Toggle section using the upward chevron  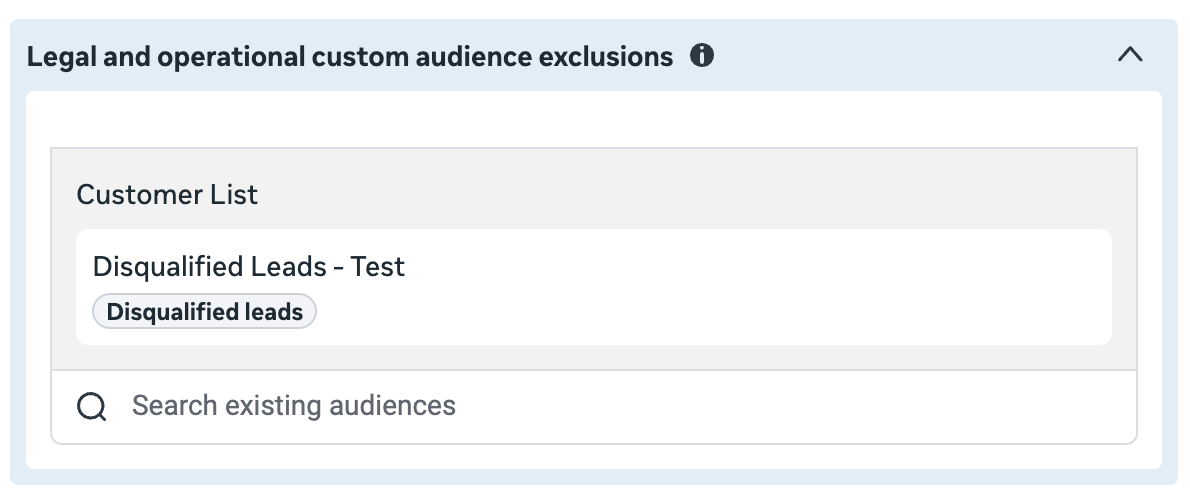pos(1130,55)
